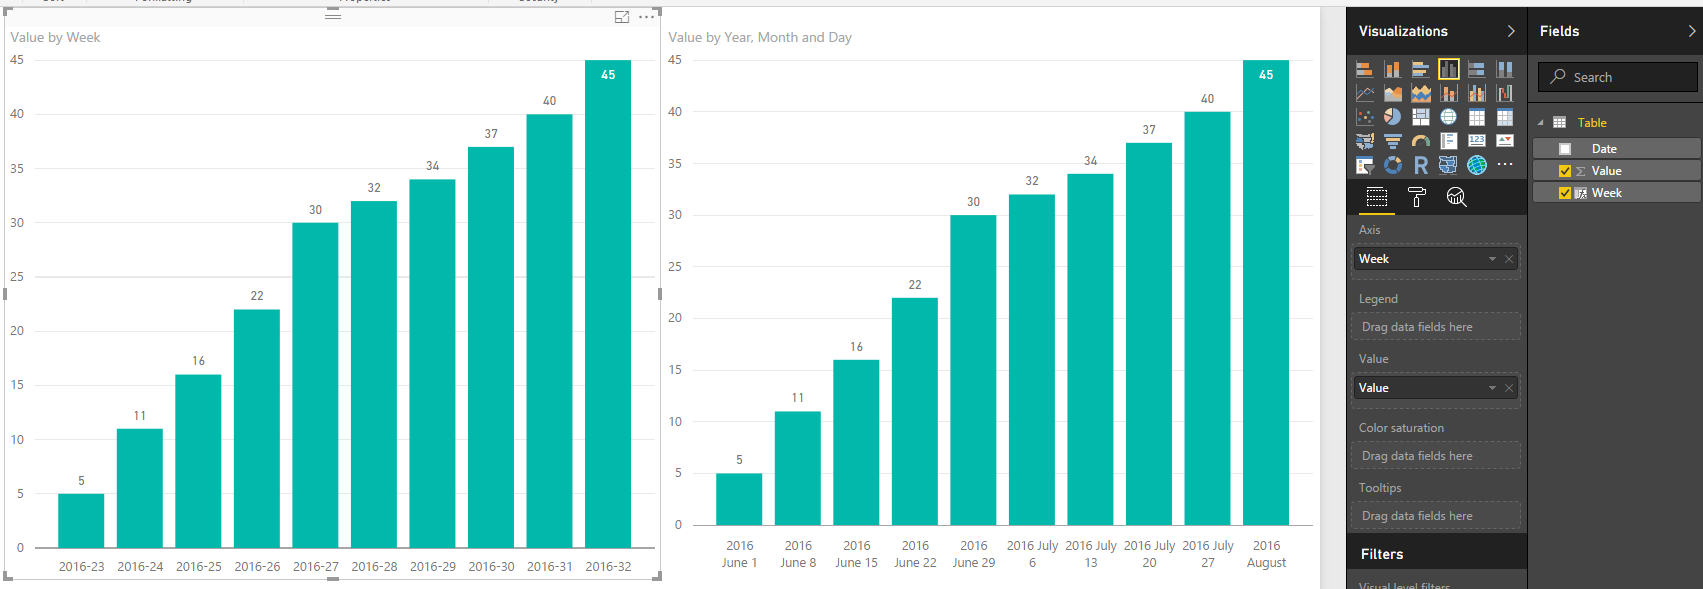This screenshot has height=589, width=1703.
Task: Open More options ellipsis on Value by Week chart
Action: coord(647,17)
